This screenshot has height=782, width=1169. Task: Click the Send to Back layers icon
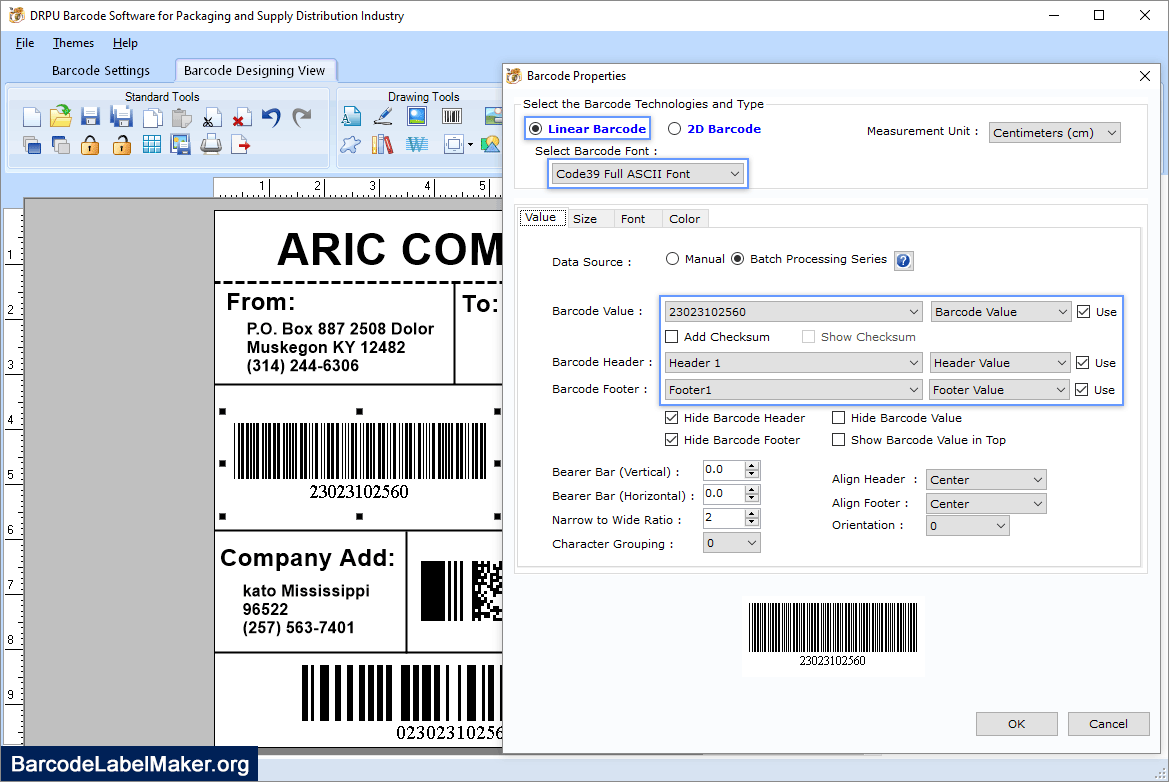click(x=60, y=145)
